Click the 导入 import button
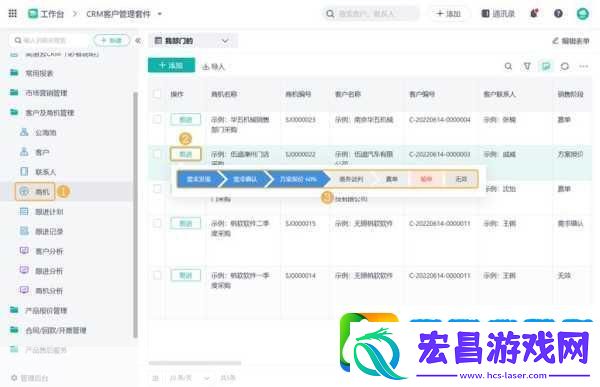 click(x=214, y=67)
